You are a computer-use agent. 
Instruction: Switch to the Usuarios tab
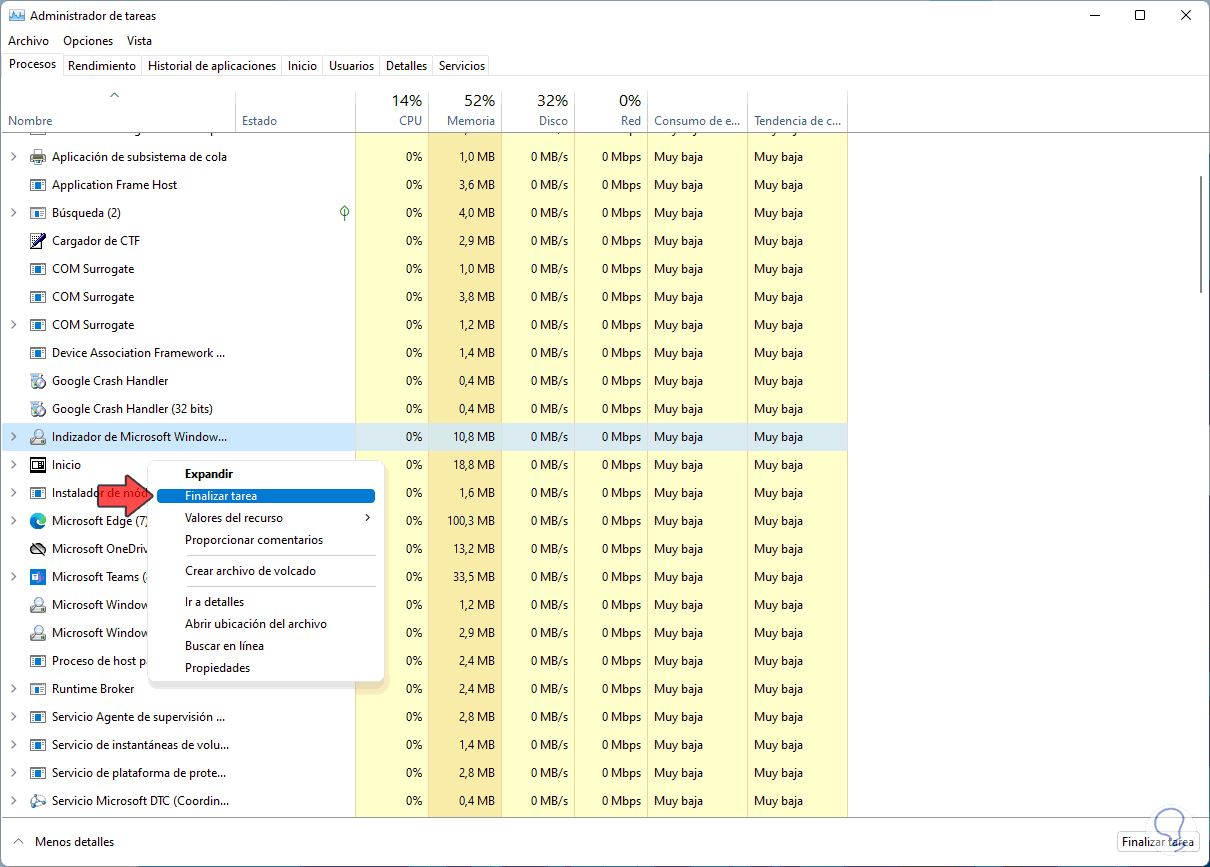click(x=352, y=66)
